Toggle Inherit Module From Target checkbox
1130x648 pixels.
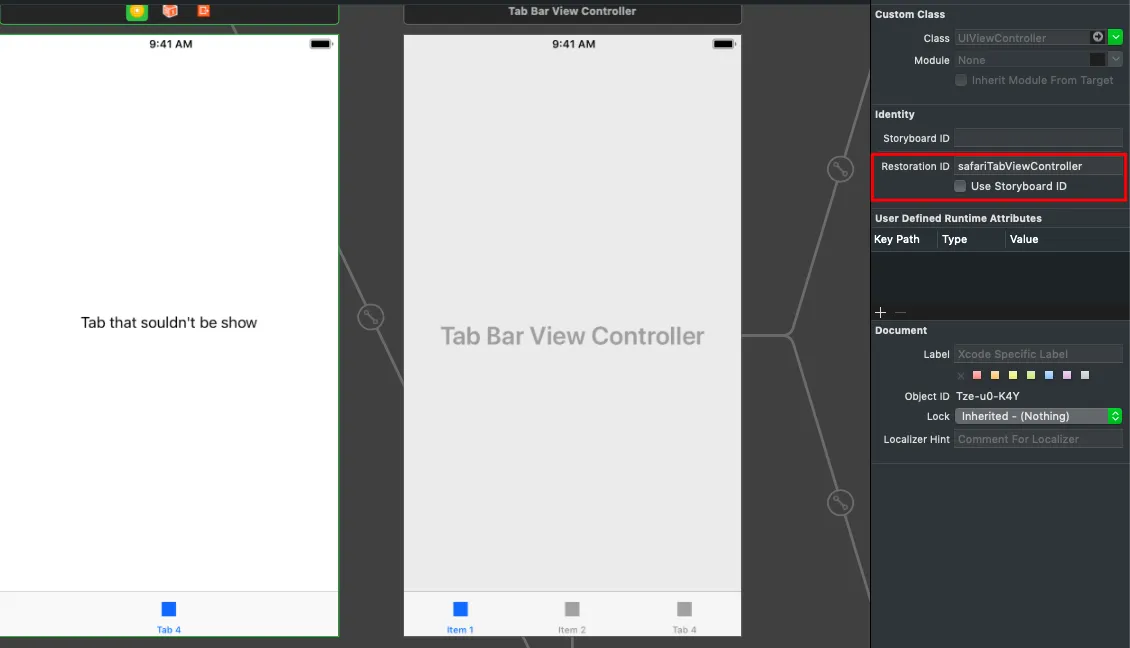[961, 80]
